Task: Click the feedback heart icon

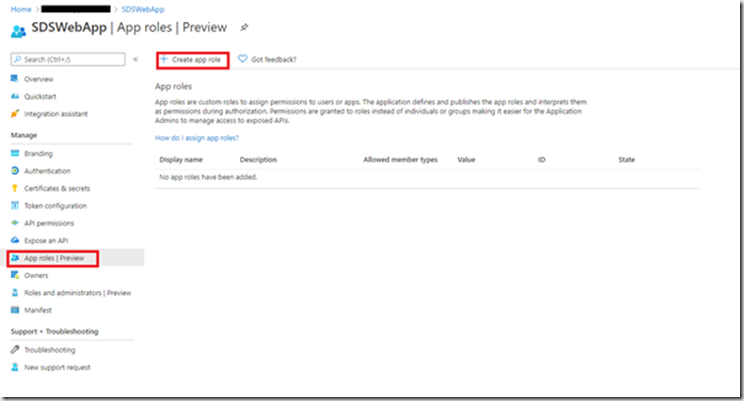Action: (x=242, y=59)
